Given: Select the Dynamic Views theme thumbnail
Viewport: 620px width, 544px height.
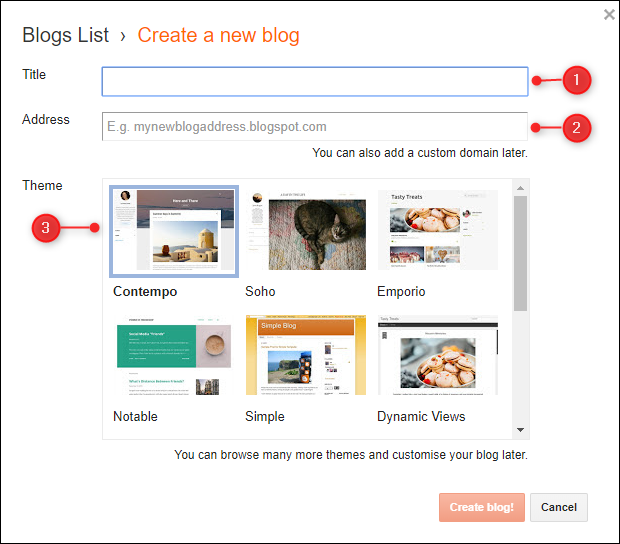Looking at the screenshot, I should click(437, 356).
